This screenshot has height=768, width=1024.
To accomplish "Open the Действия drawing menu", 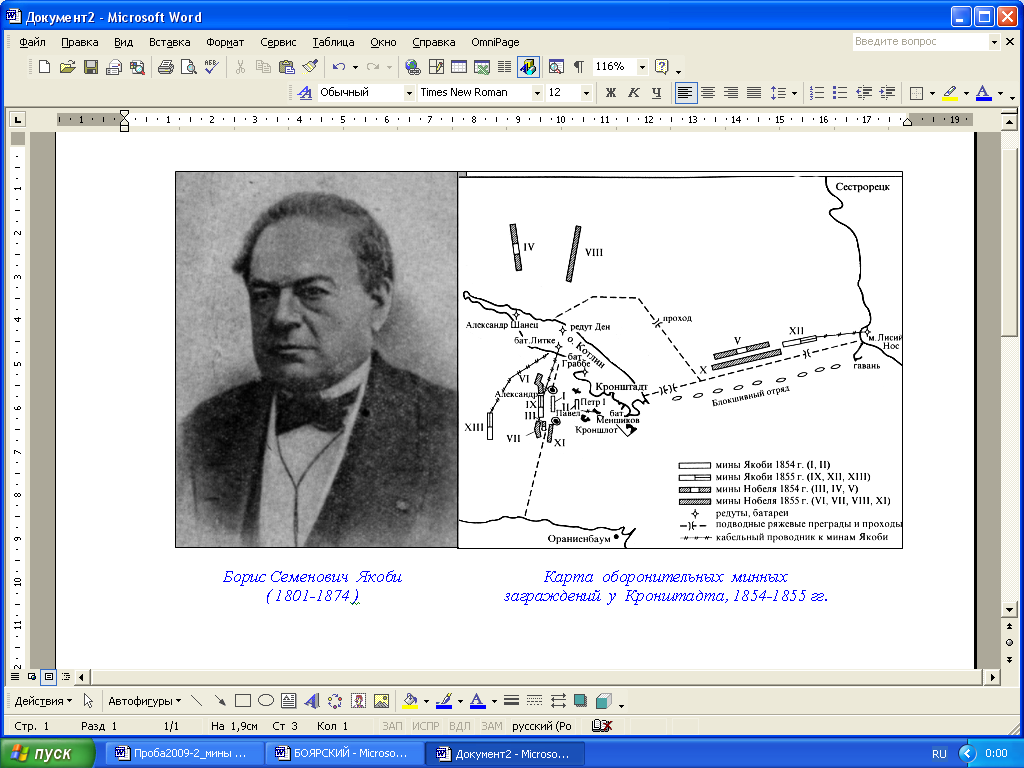I will (x=43, y=701).
